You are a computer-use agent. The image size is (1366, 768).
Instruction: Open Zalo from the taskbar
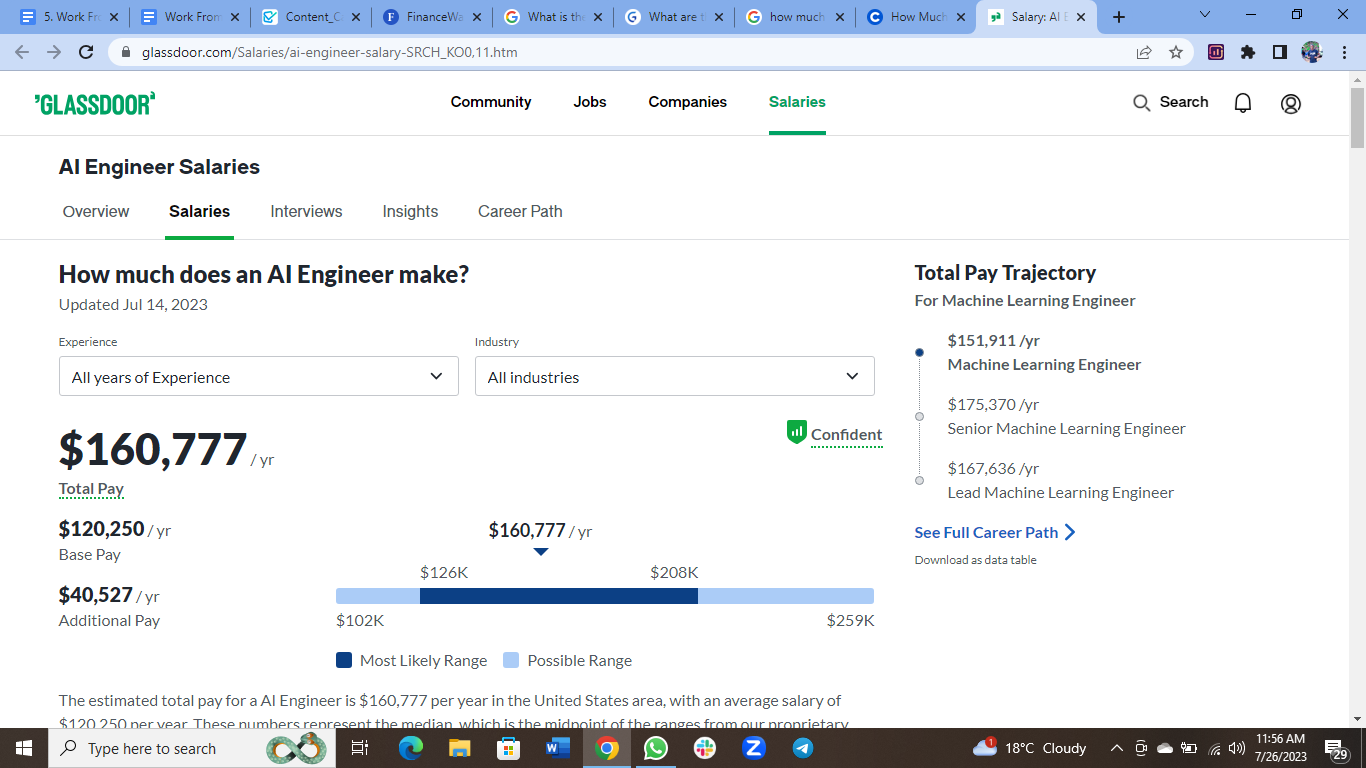coord(754,748)
